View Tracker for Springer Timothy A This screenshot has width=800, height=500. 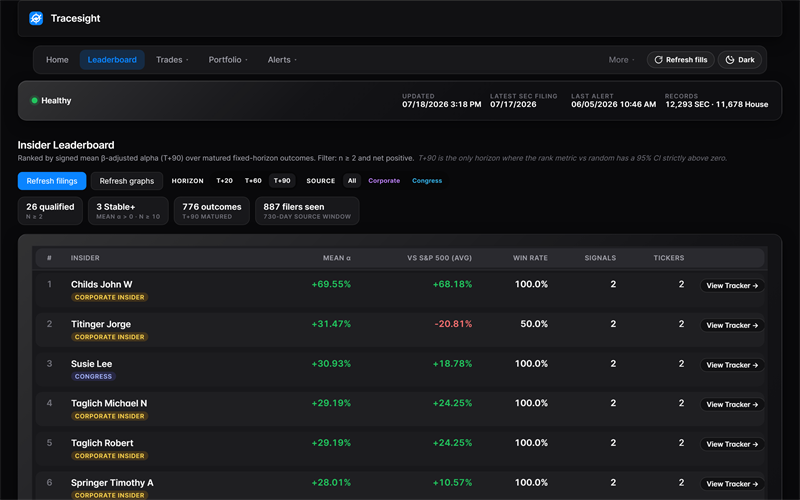pyautogui.click(x=732, y=484)
